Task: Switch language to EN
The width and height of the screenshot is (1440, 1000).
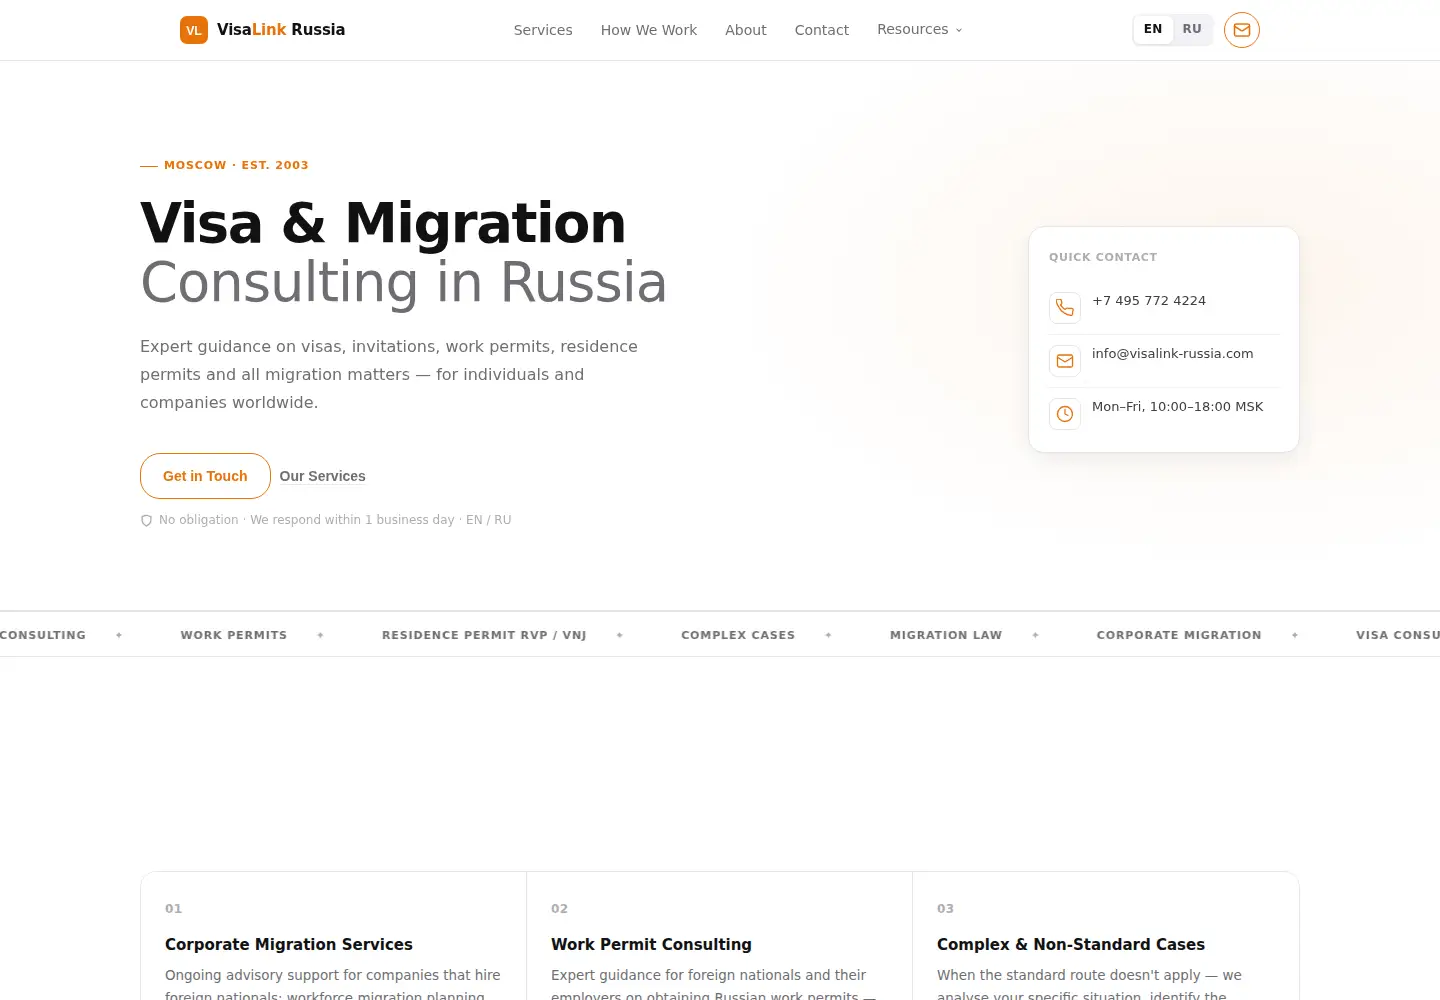Action: (1153, 29)
